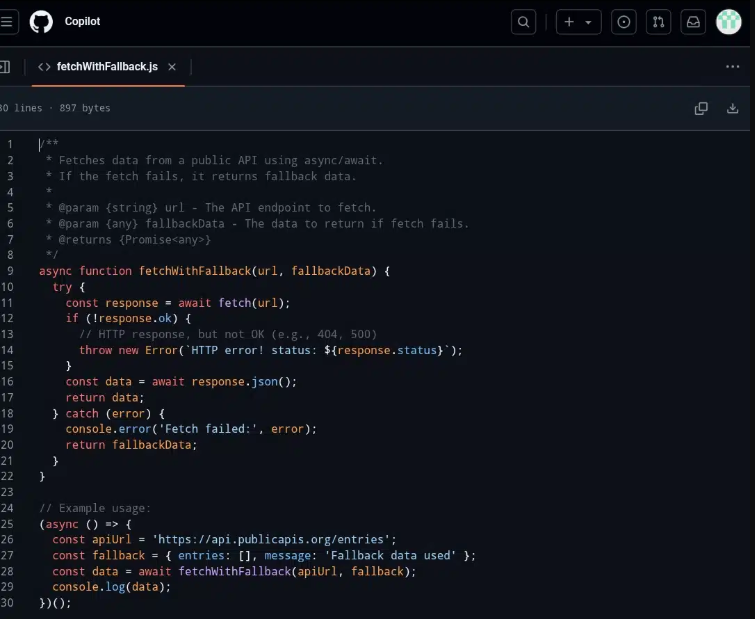The height and width of the screenshot is (619, 755).
Task: Open the hamburger navigation menu
Action: pos(8,21)
